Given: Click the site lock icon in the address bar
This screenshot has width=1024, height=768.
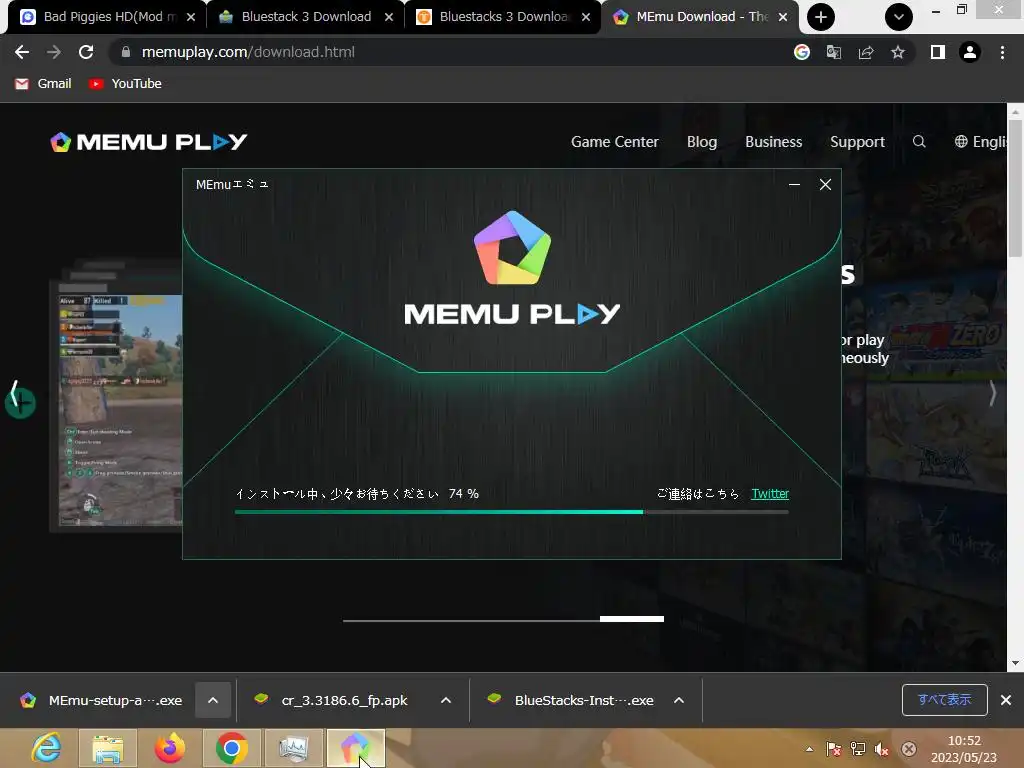Looking at the screenshot, I should pos(126,52).
